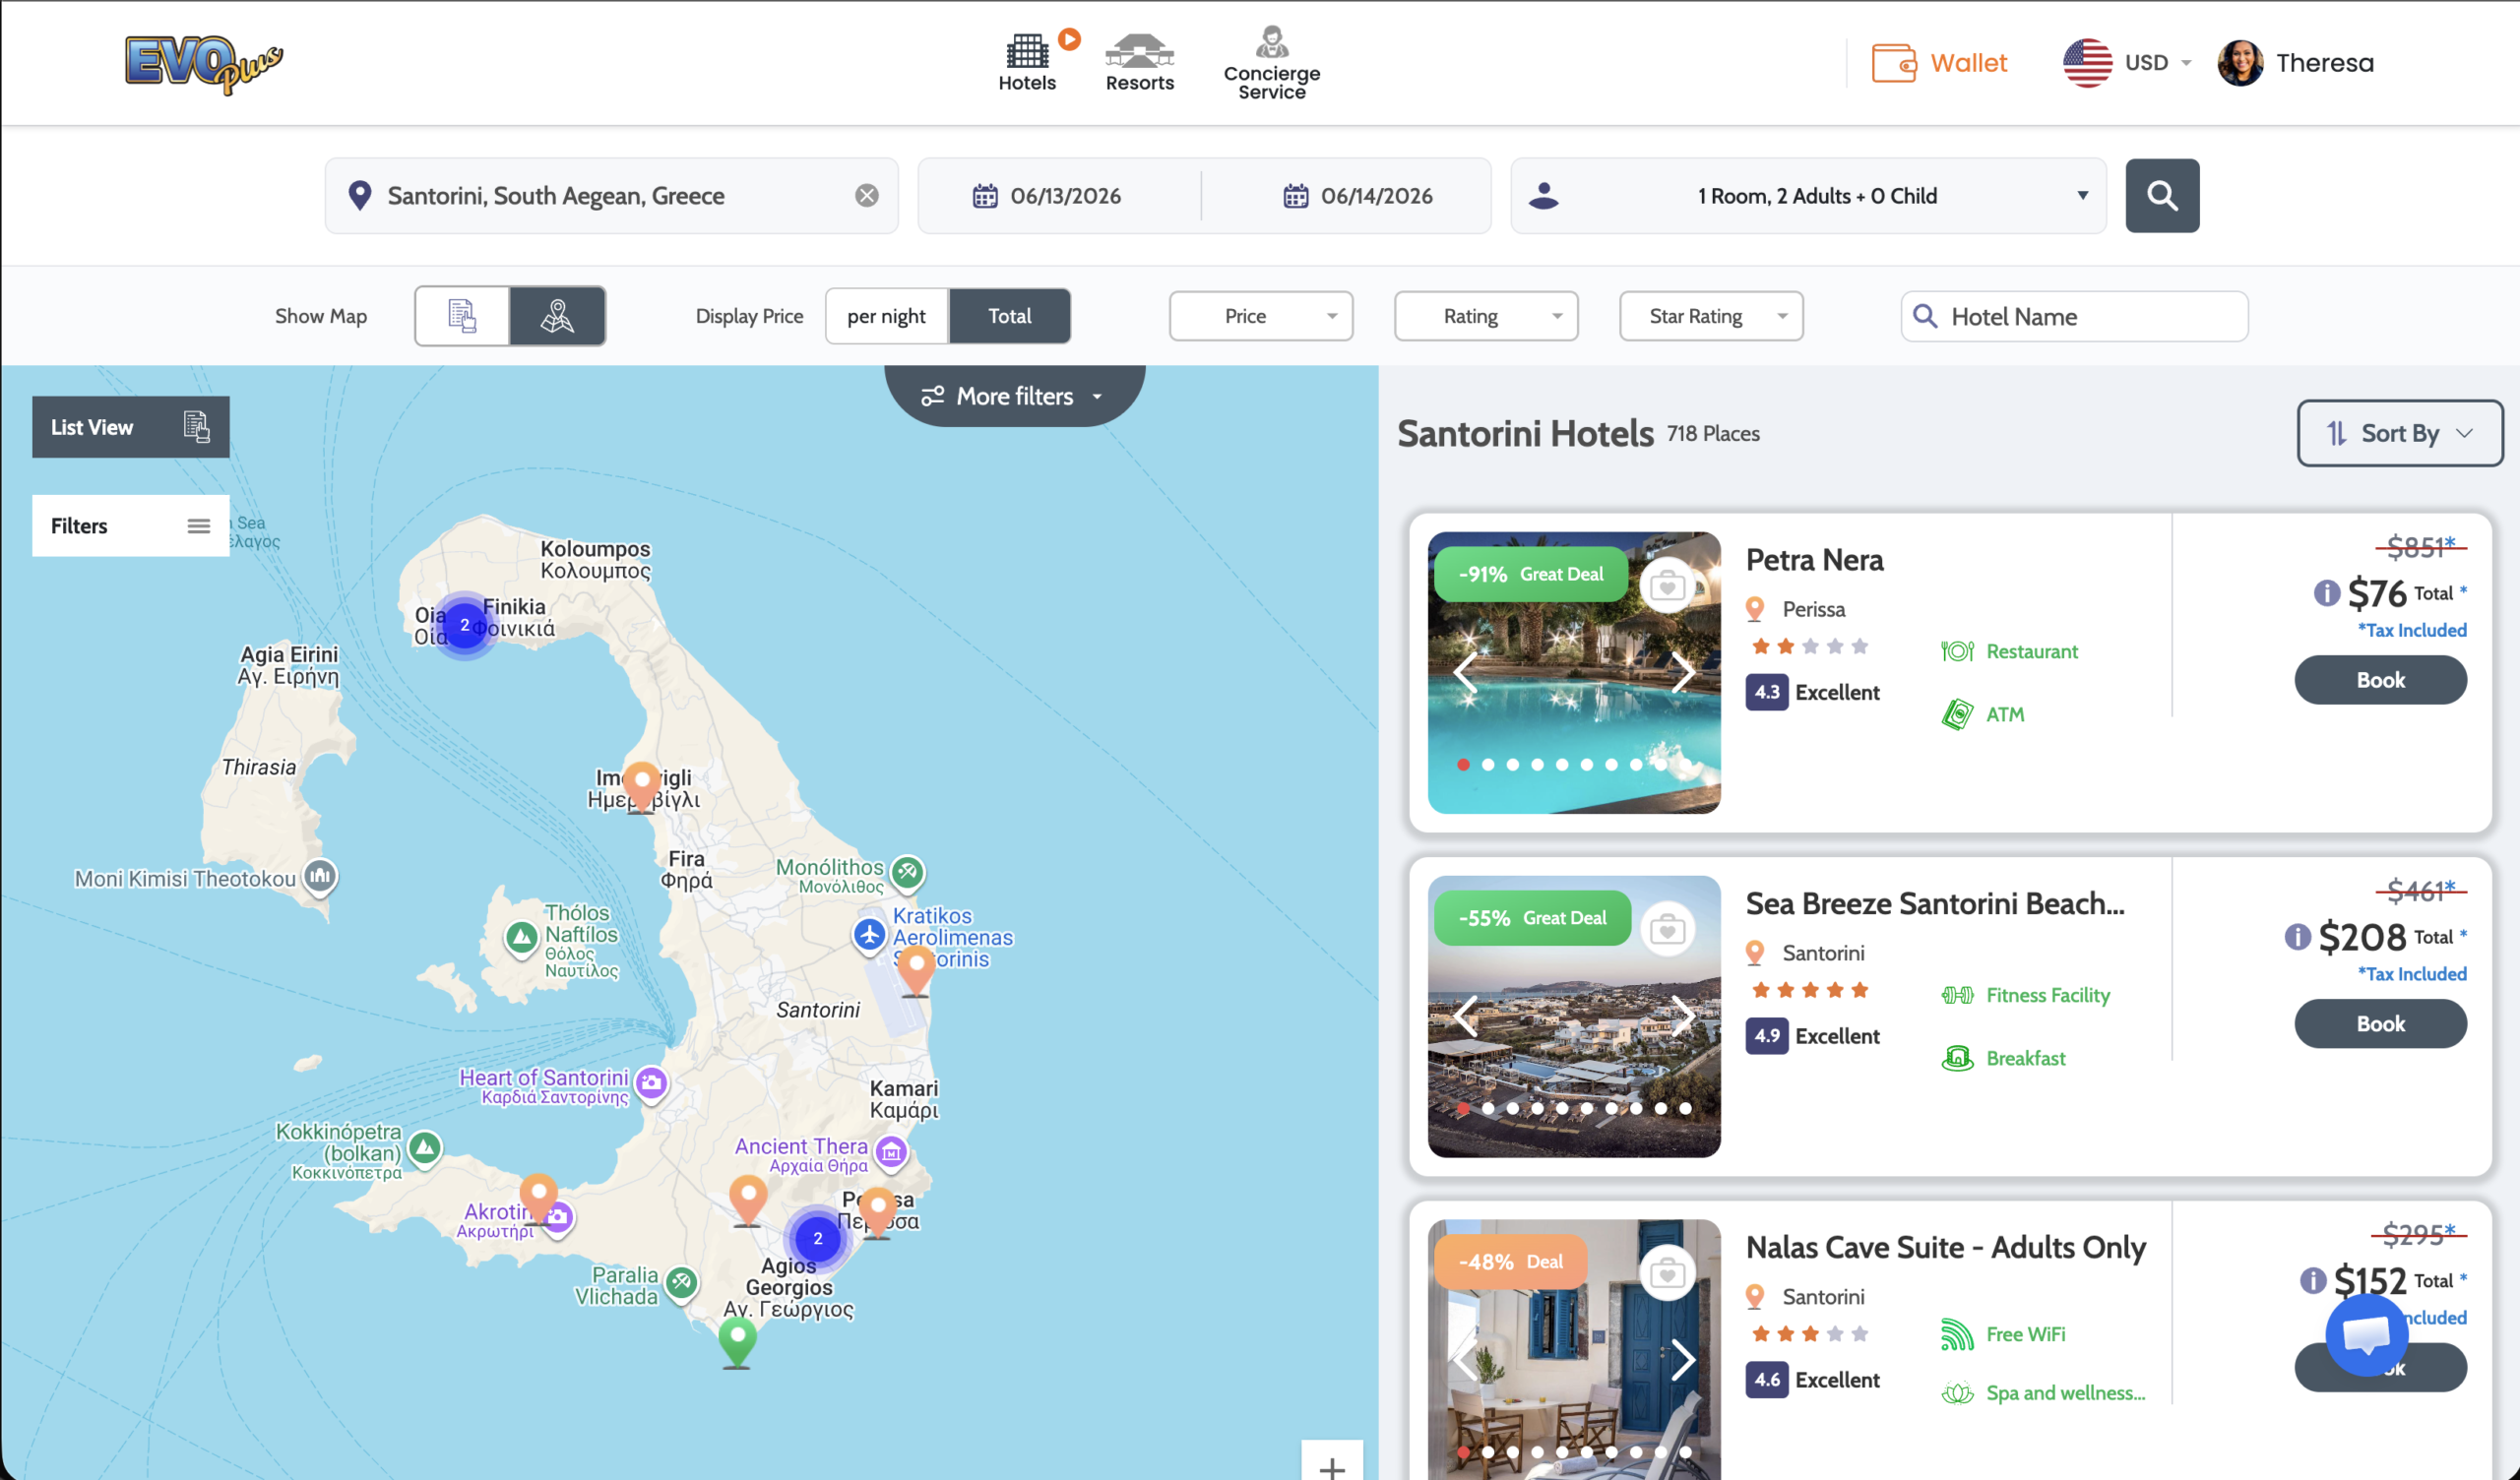Save Sea Breeze Santorini to favorites
The height and width of the screenshot is (1480, 2520).
[x=1667, y=930]
